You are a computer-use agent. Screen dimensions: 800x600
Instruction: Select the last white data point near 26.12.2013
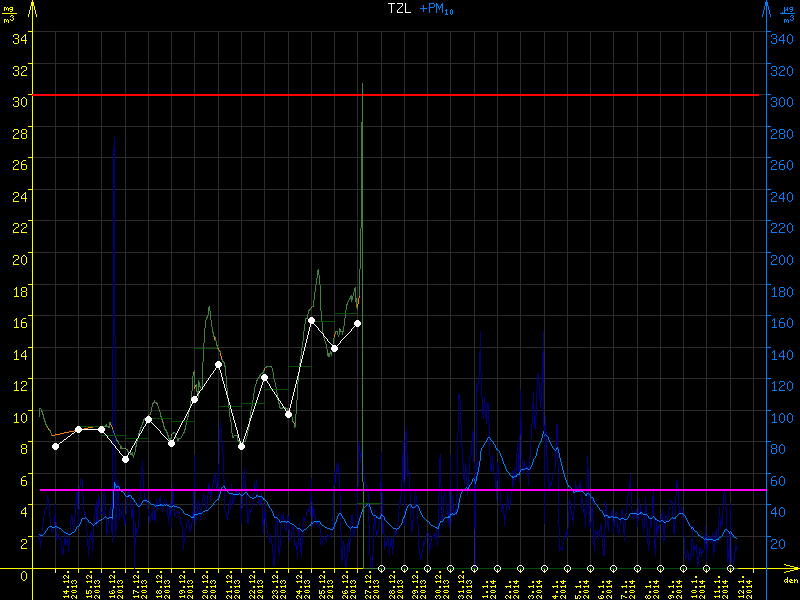[x=357, y=323]
